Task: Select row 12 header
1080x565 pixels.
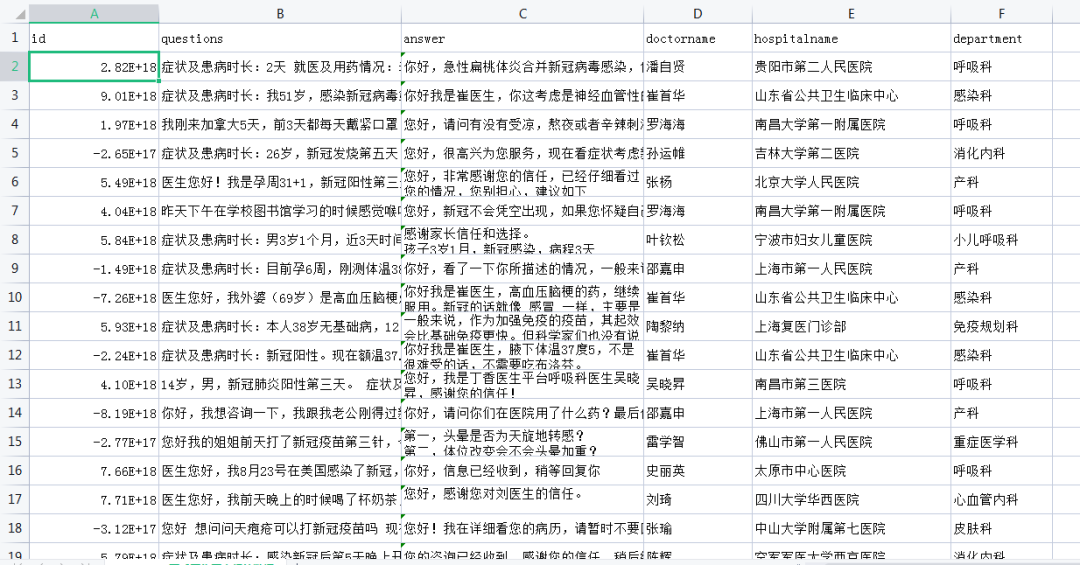Action: (x=14, y=356)
